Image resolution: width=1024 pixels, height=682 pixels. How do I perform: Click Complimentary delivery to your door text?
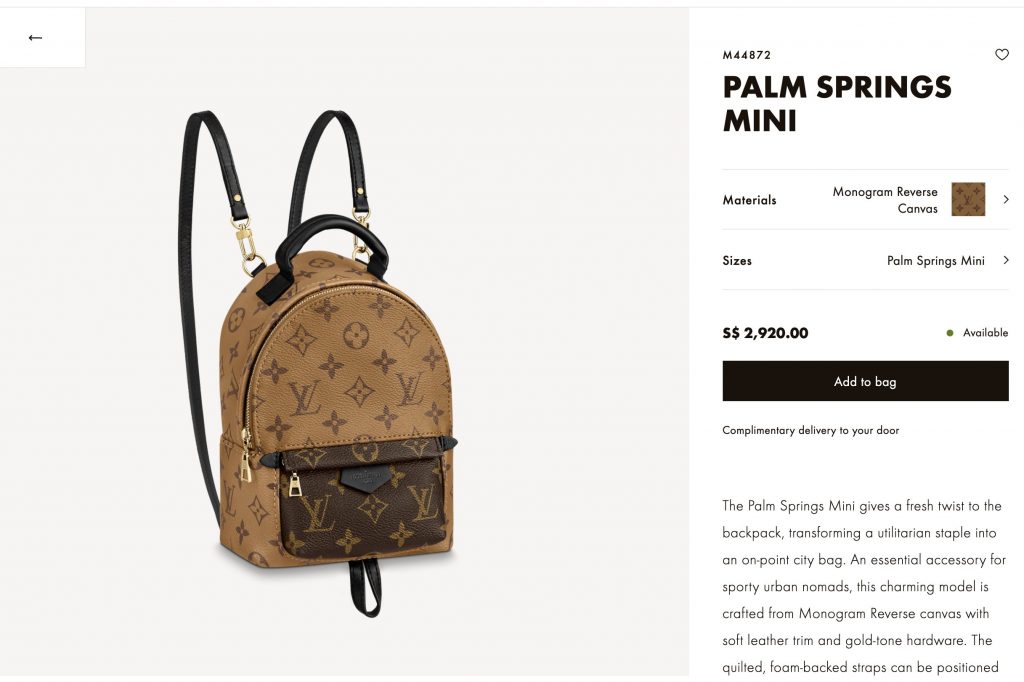pos(810,430)
